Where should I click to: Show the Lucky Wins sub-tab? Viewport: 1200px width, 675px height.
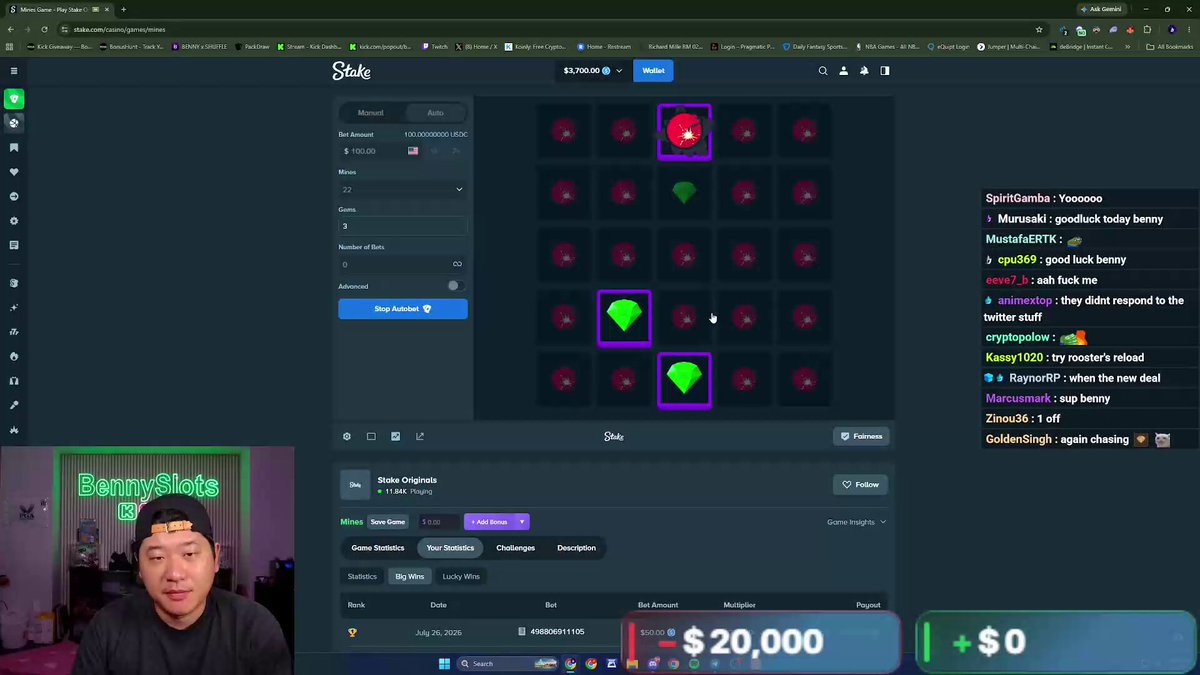461,576
